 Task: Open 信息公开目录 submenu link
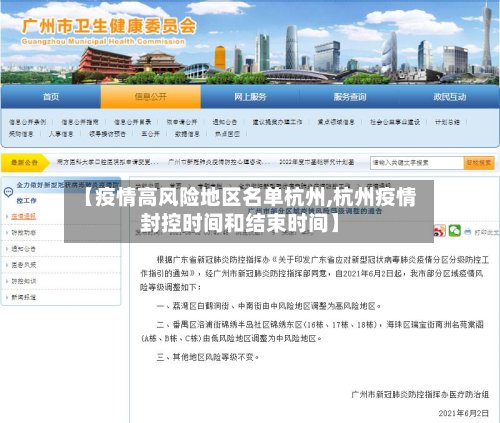pos(132,122)
